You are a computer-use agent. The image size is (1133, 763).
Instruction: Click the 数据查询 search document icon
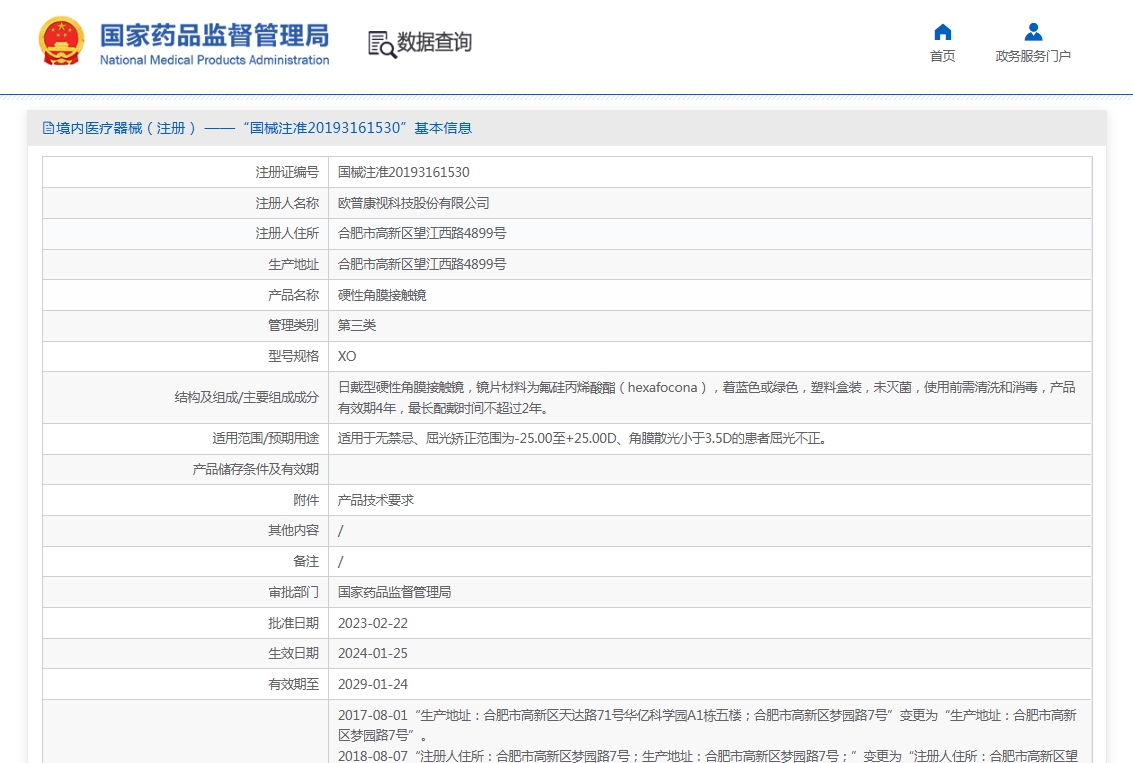382,44
